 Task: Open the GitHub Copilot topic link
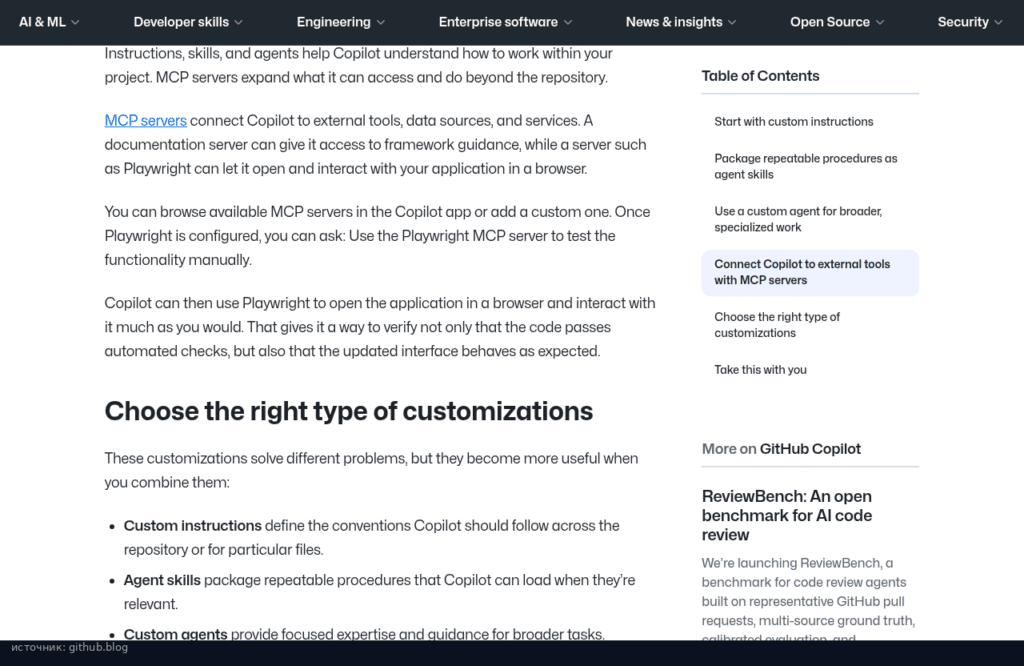click(x=810, y=449)
